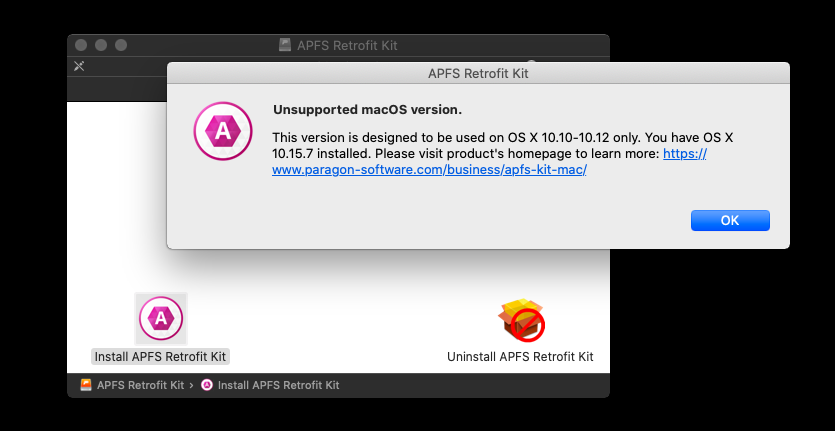Click the gray minimize button of the Finder window

101,45
